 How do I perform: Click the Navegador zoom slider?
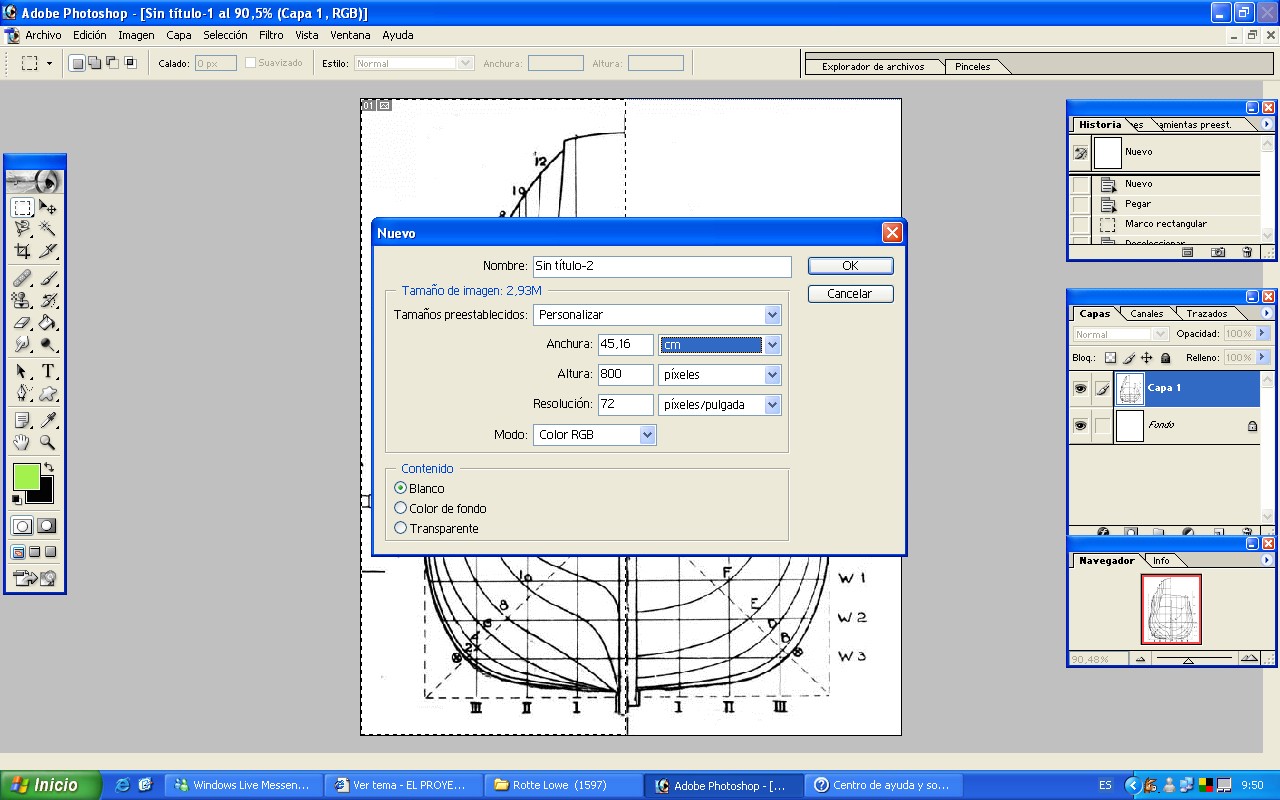[1188, 659]
